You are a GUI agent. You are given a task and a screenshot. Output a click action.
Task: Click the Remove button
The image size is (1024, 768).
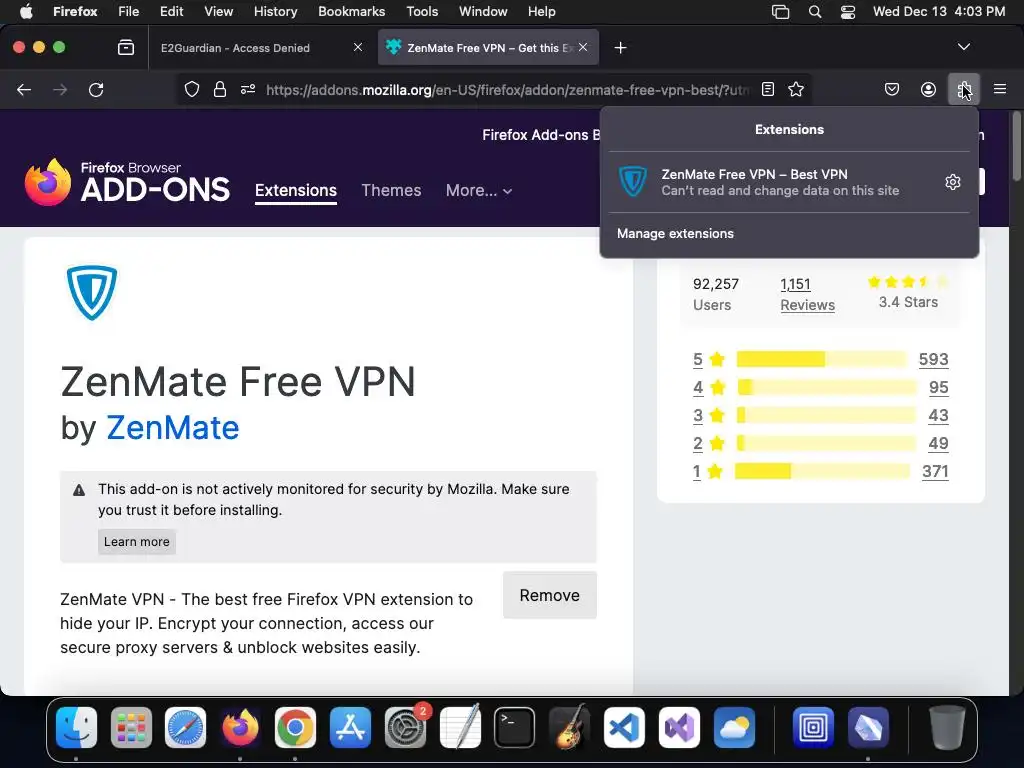pos(550,595)
